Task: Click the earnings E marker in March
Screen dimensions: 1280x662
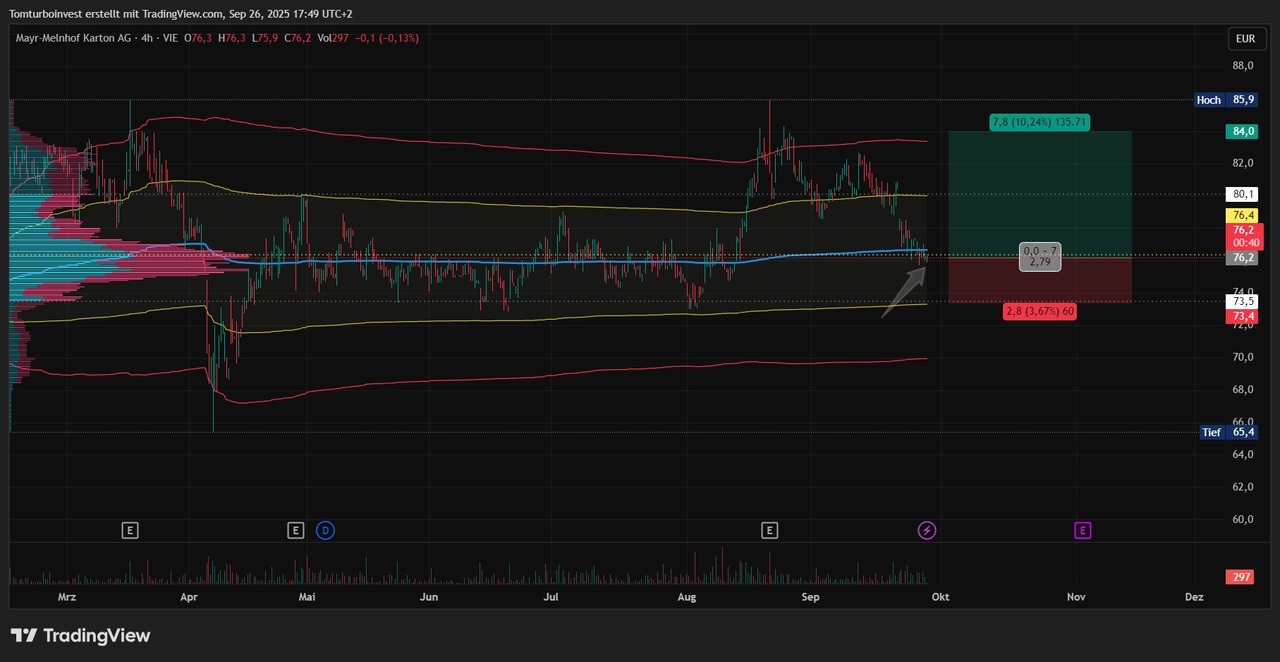Action: pos(129,530)
